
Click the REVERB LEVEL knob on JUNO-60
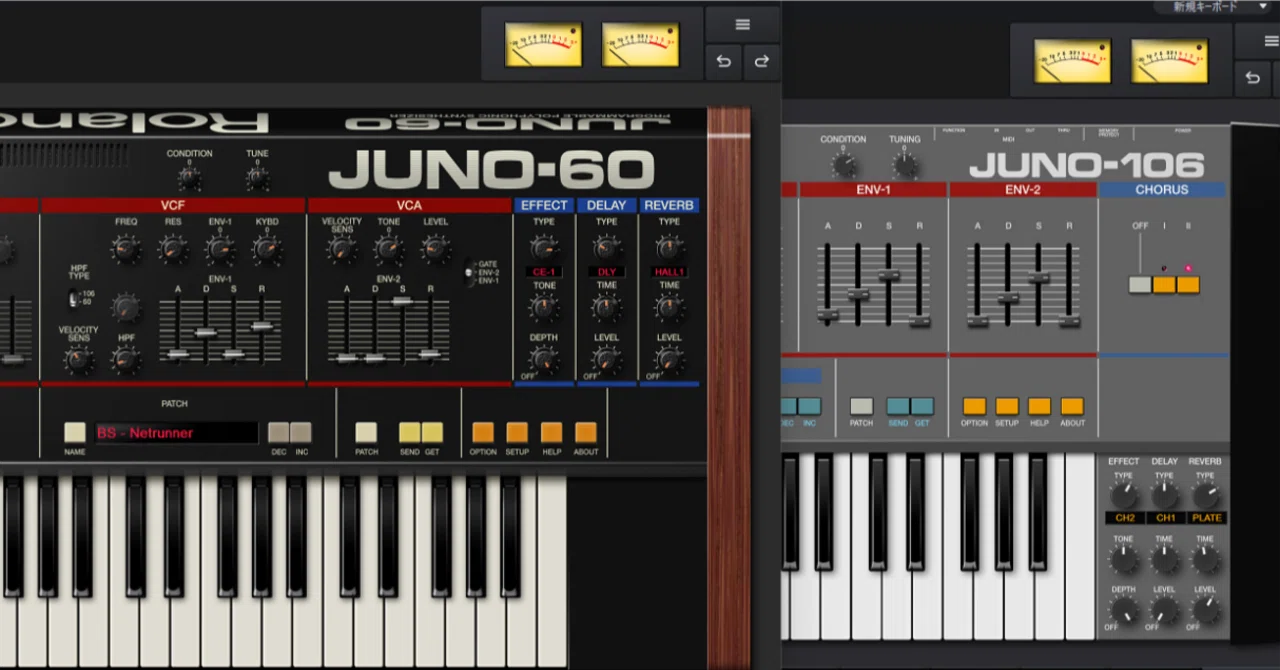(669, 360)
